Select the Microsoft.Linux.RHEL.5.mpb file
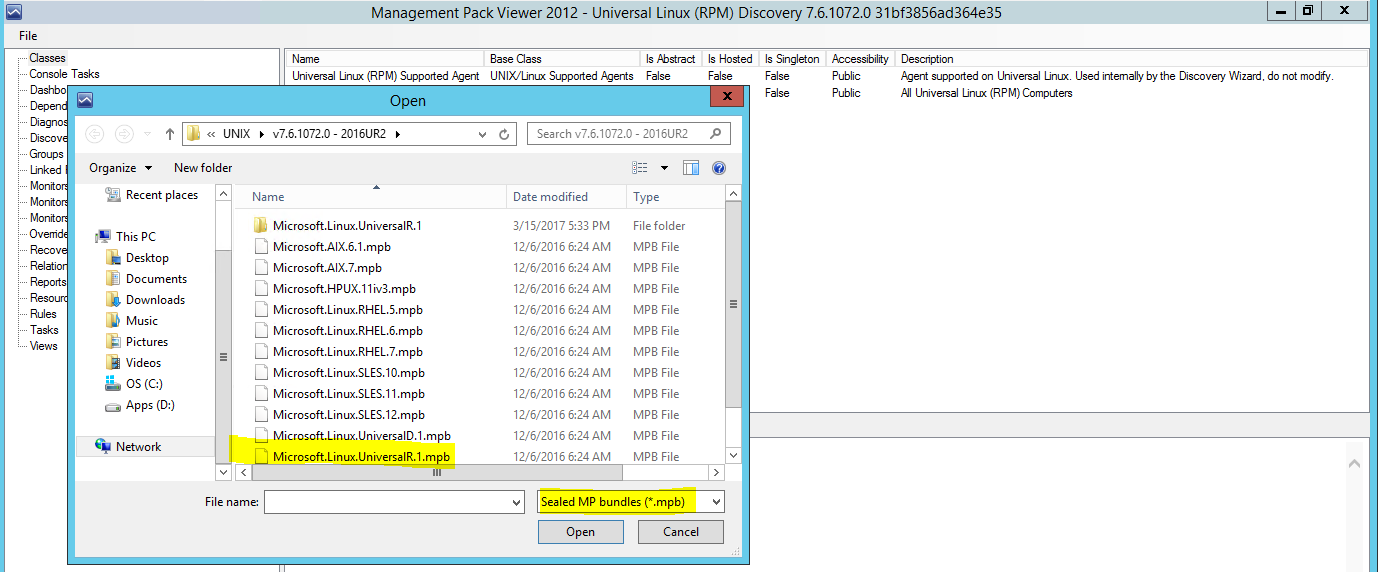The width and height of the screenshot is (1378, 572). tap(348, 310)
